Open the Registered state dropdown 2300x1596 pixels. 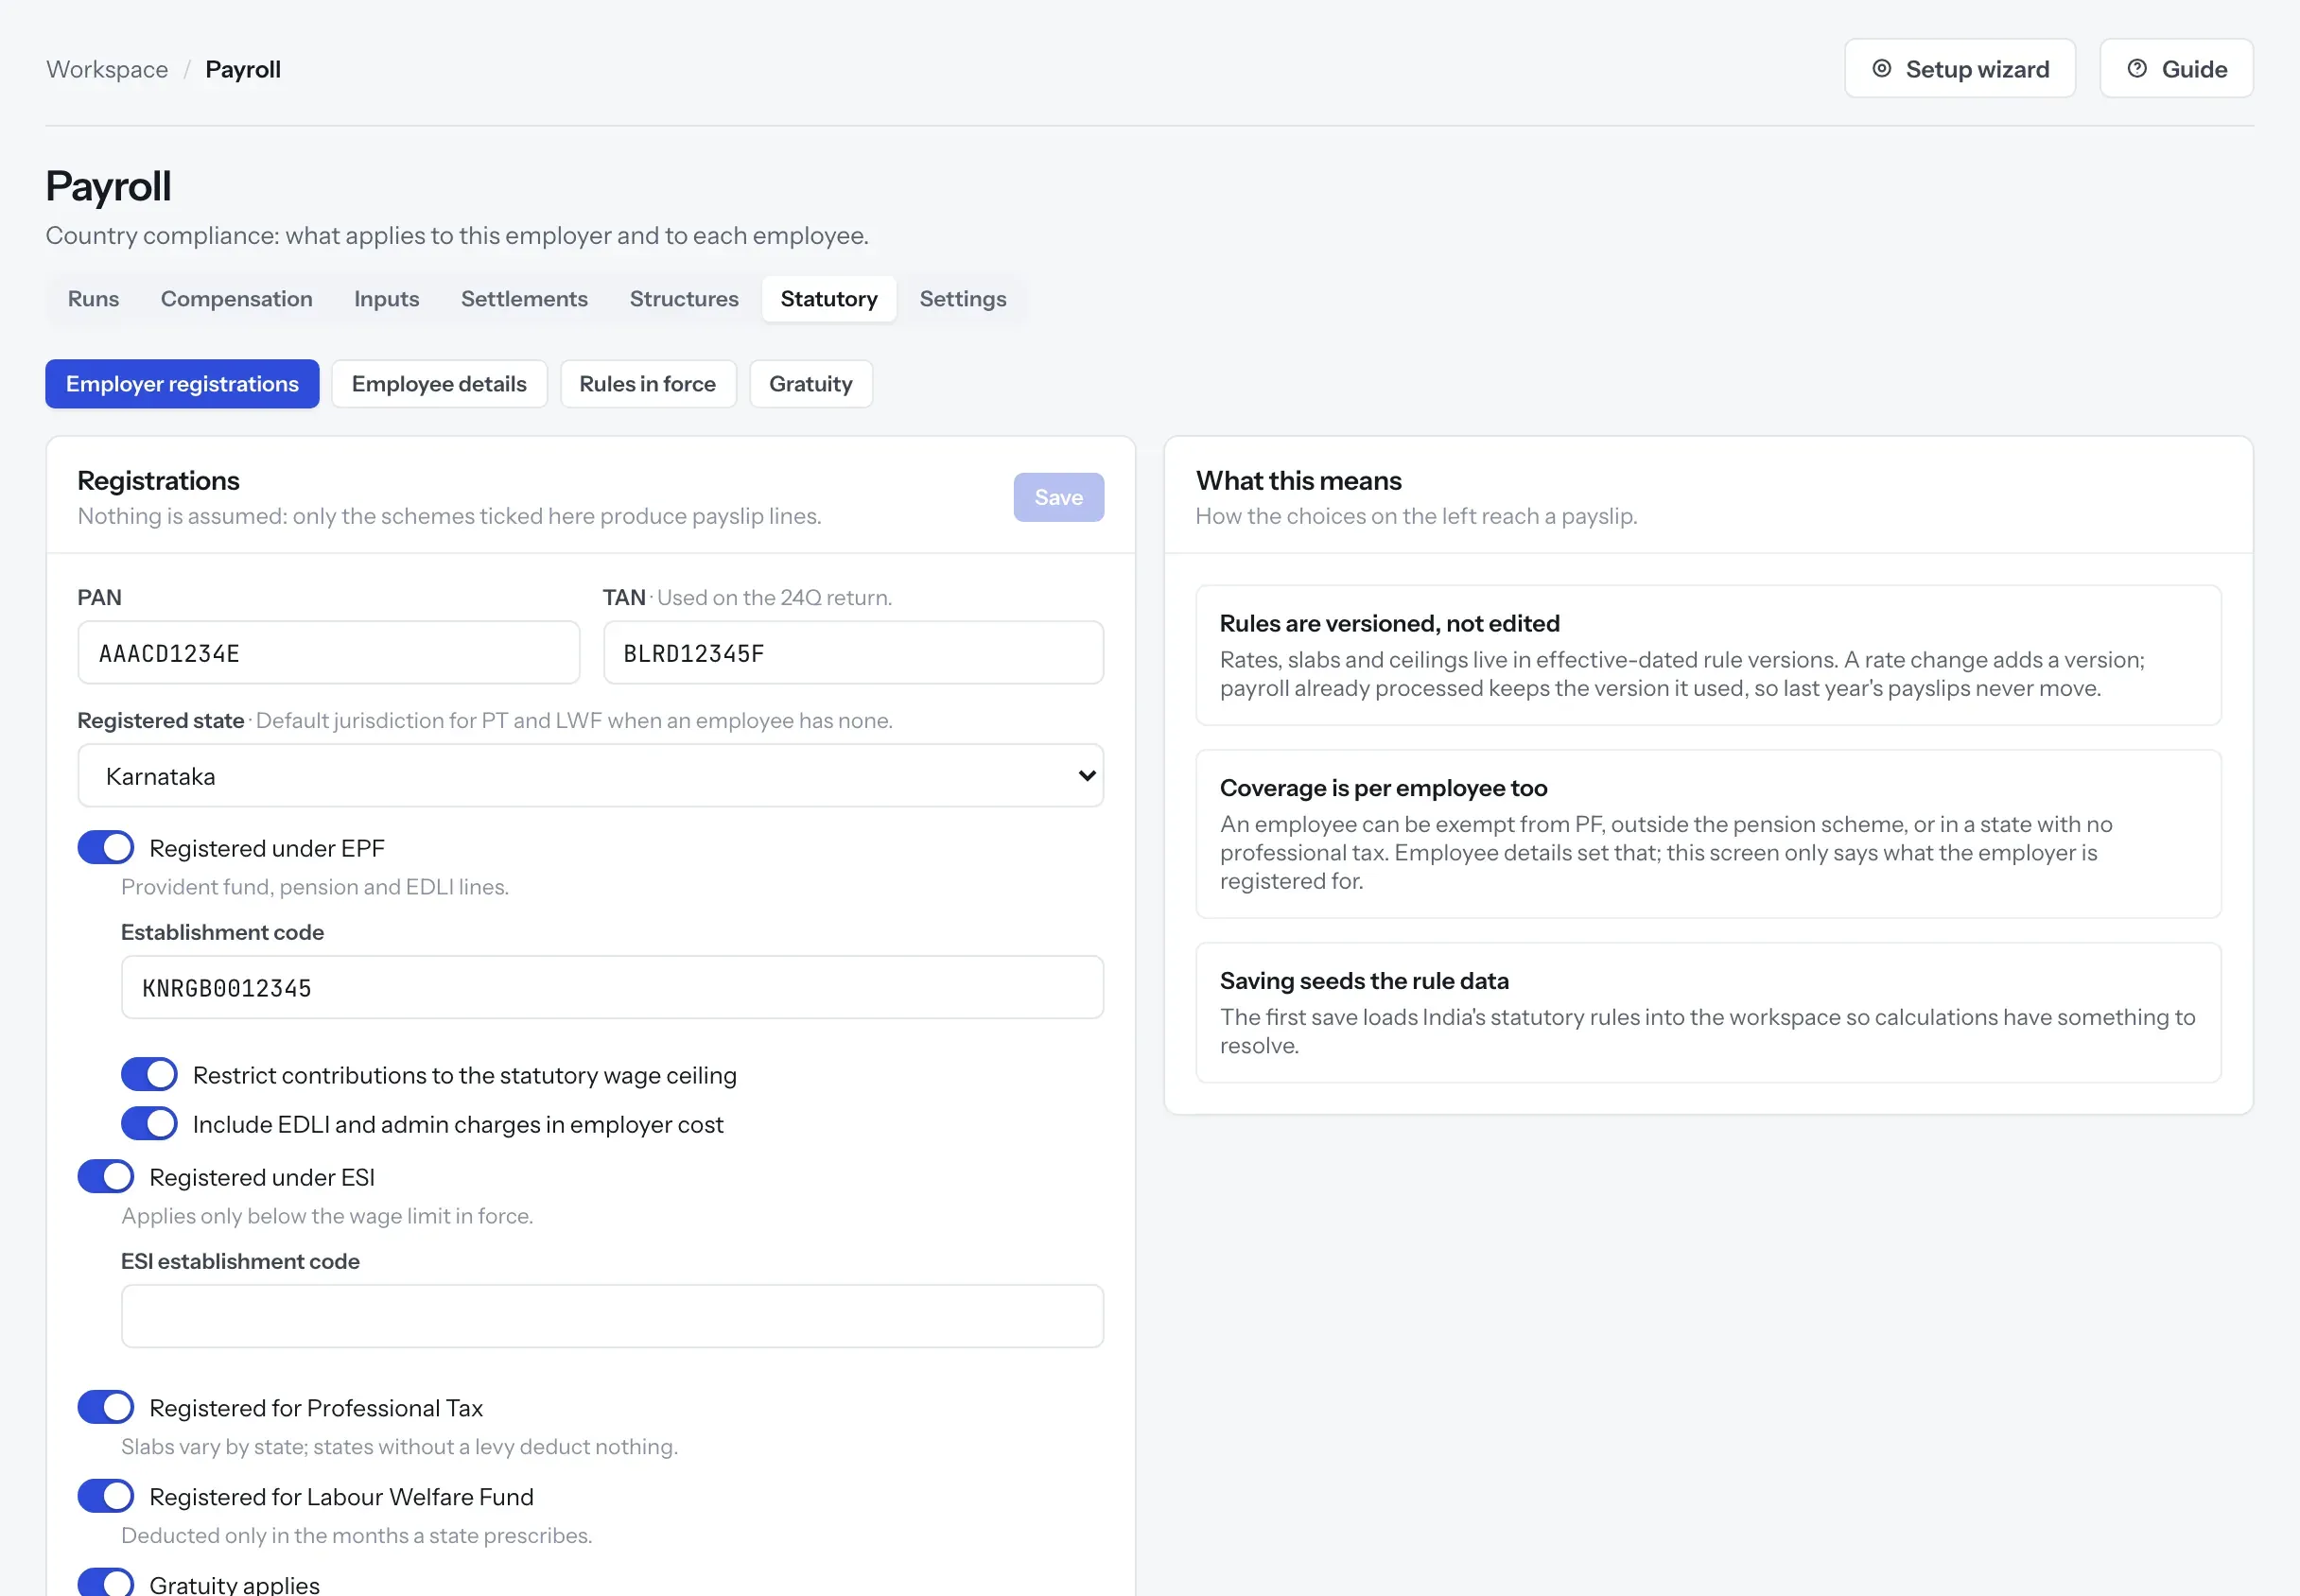591,776
